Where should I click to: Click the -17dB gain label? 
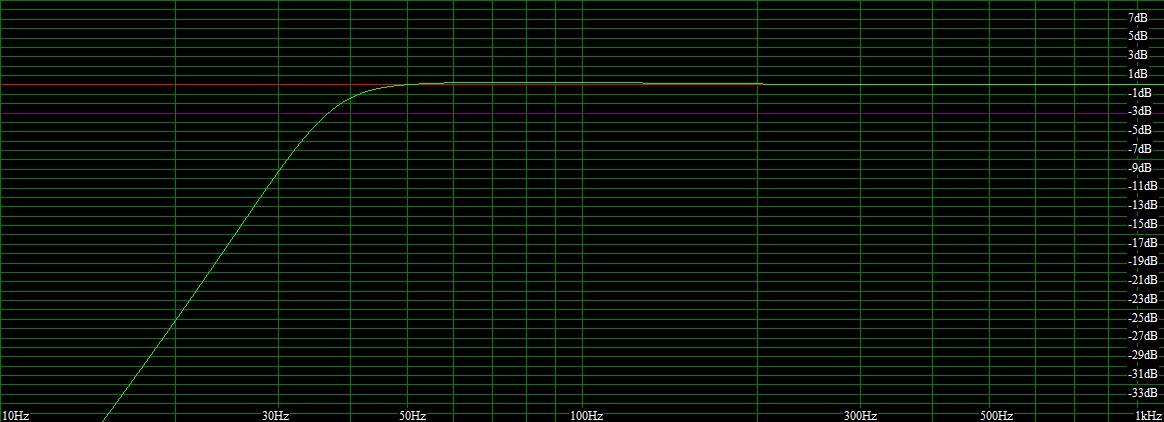point(1141,243)
